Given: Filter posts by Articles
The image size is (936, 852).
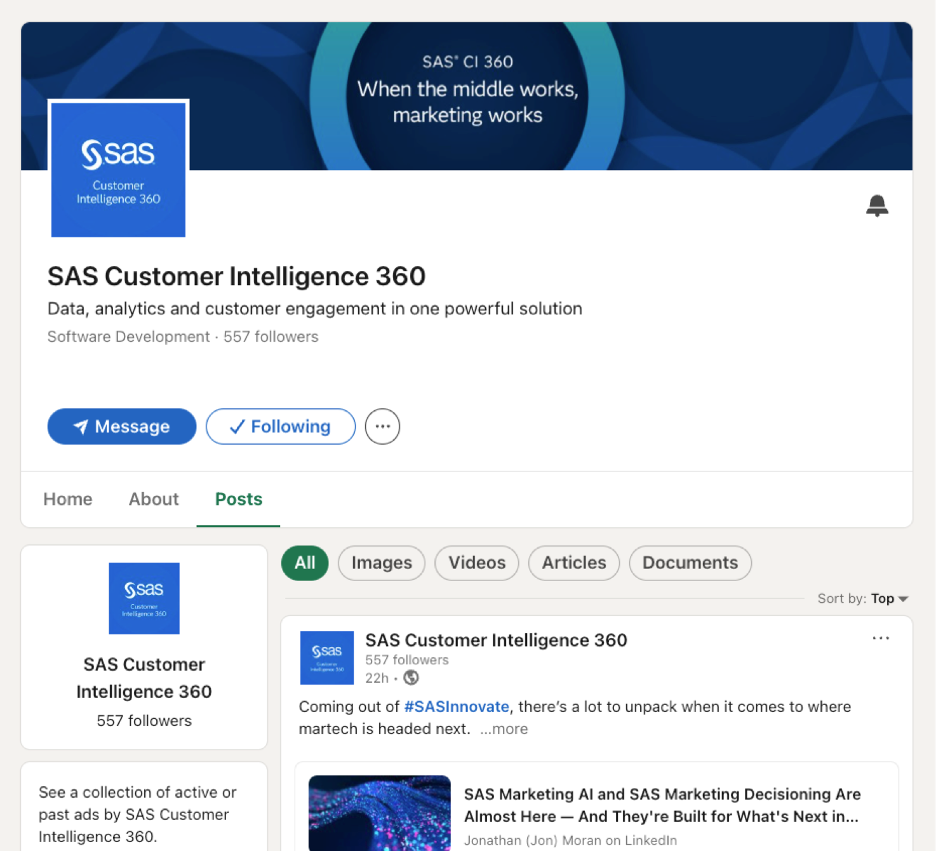Looking at the screenshot, I should click(574, 562).
